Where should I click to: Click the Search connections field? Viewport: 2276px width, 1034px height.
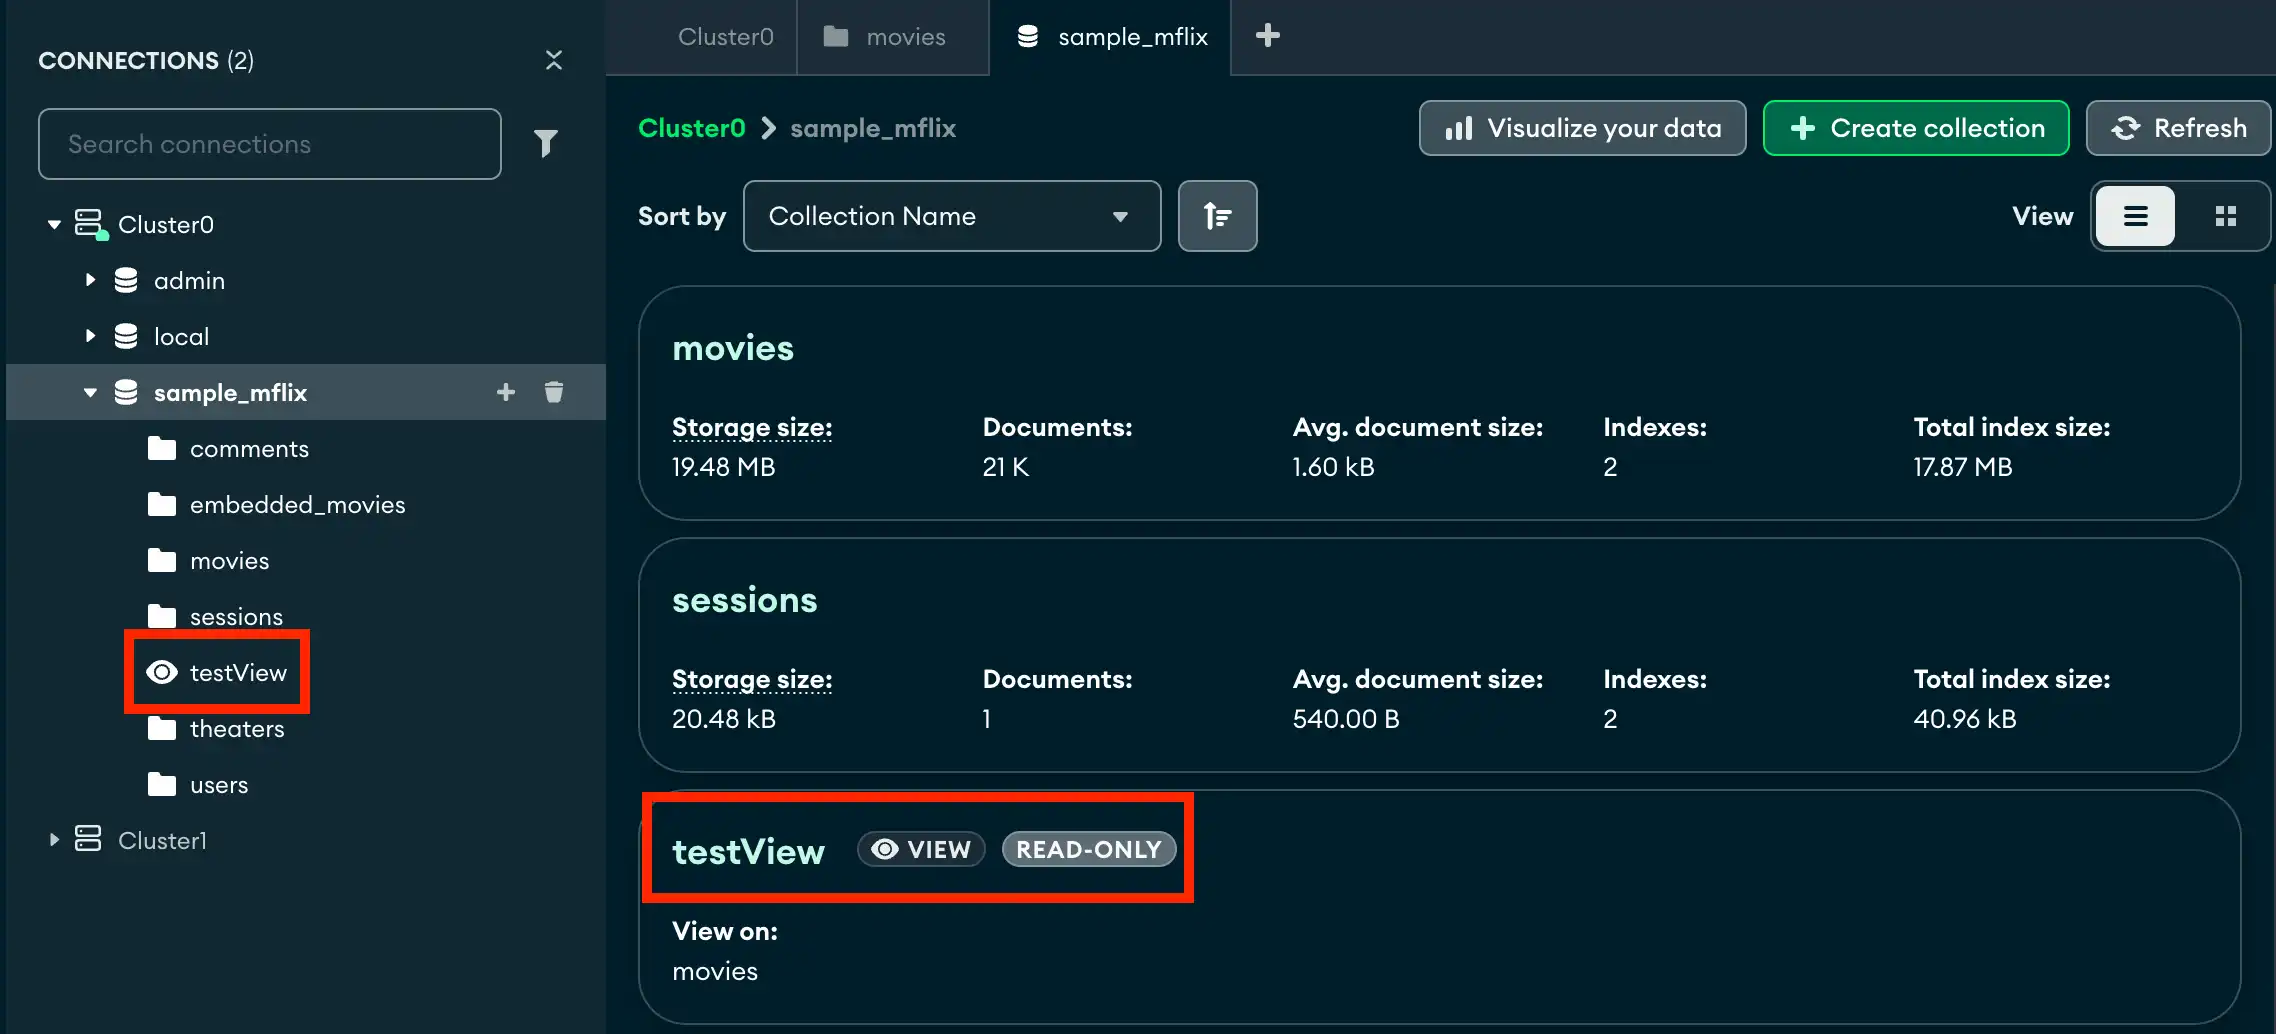[x=270, y=143]
